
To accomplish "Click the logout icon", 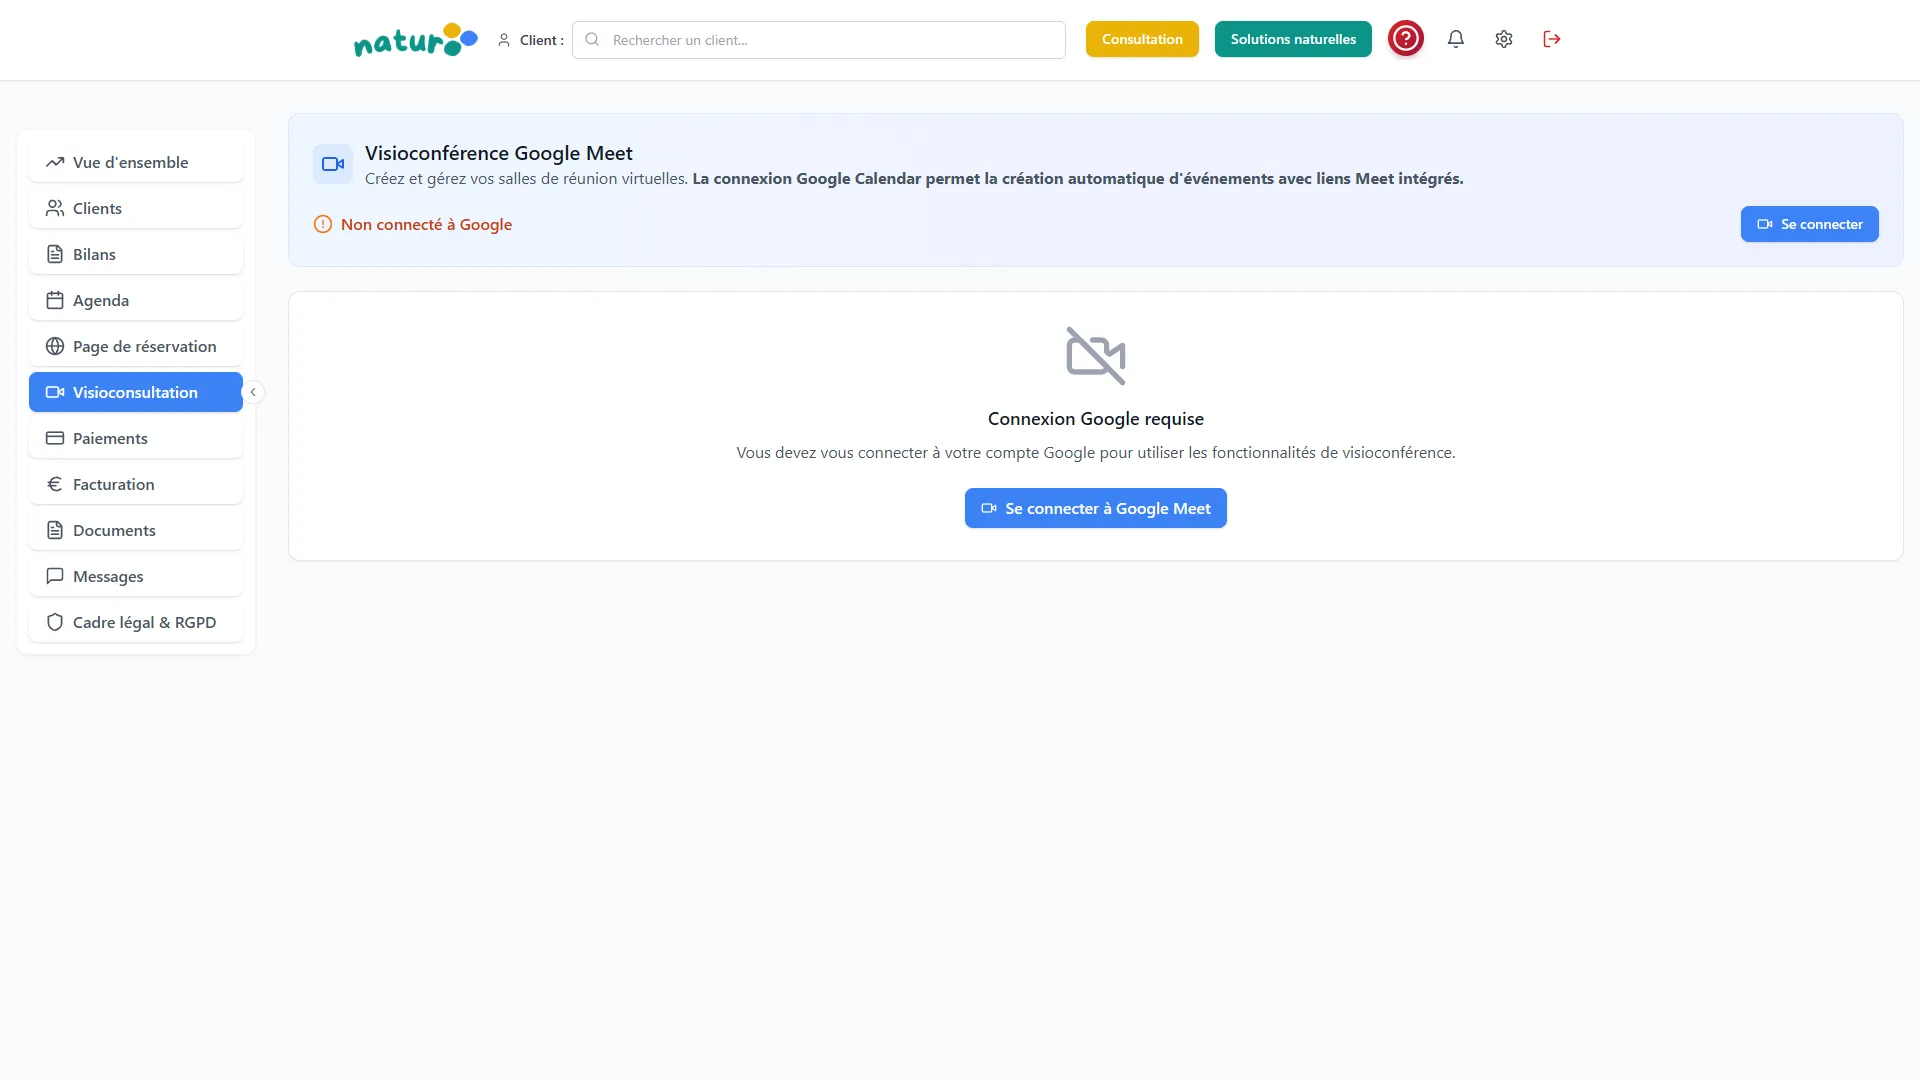I will 1552,39.
